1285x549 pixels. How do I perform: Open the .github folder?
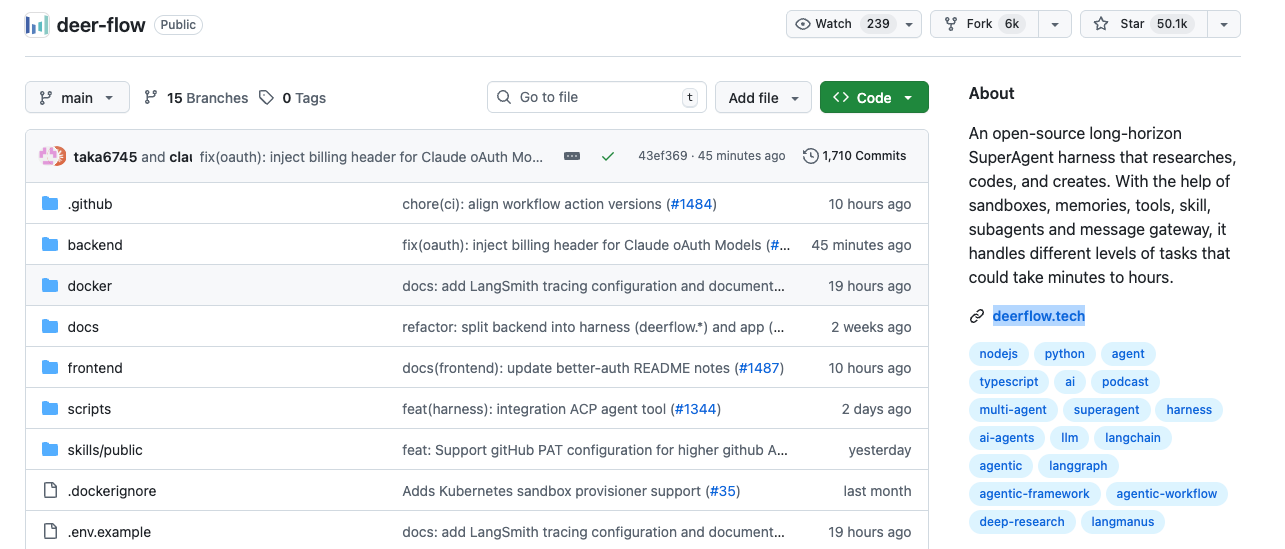tap(90, 204)
